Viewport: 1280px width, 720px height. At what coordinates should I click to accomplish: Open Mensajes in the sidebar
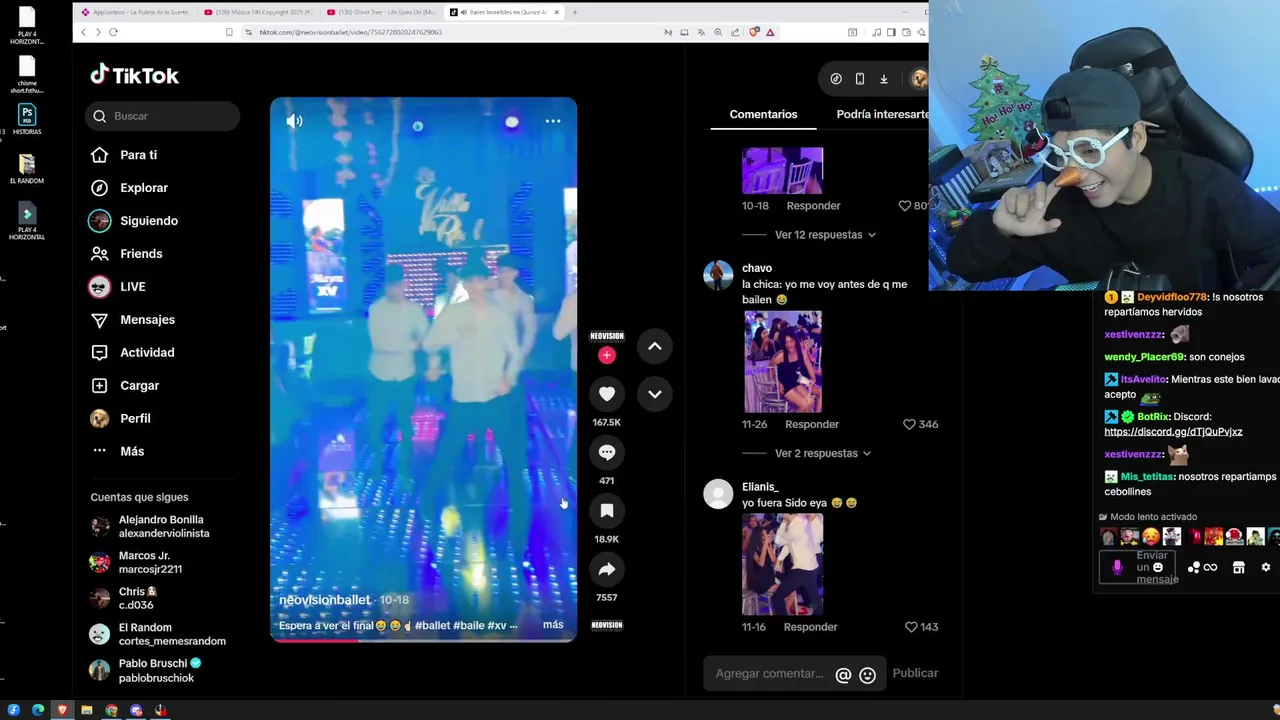147,320
